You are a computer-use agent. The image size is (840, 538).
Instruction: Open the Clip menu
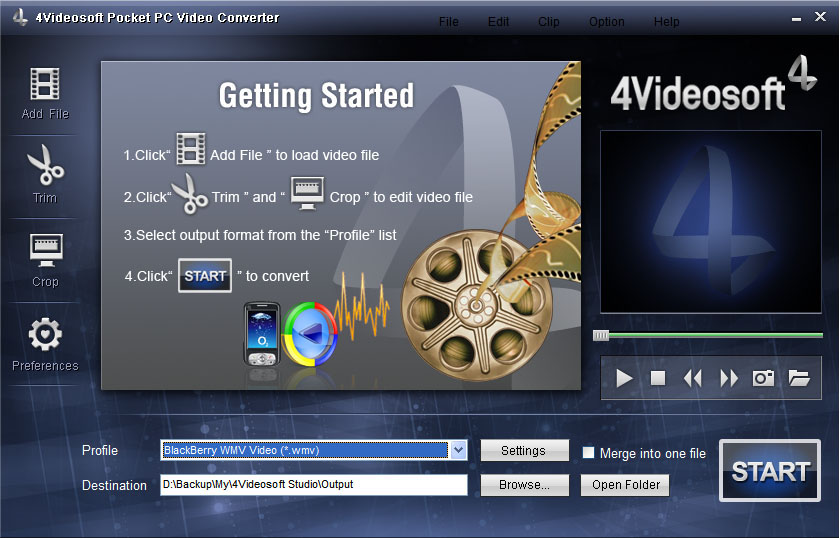pos(549,22)
